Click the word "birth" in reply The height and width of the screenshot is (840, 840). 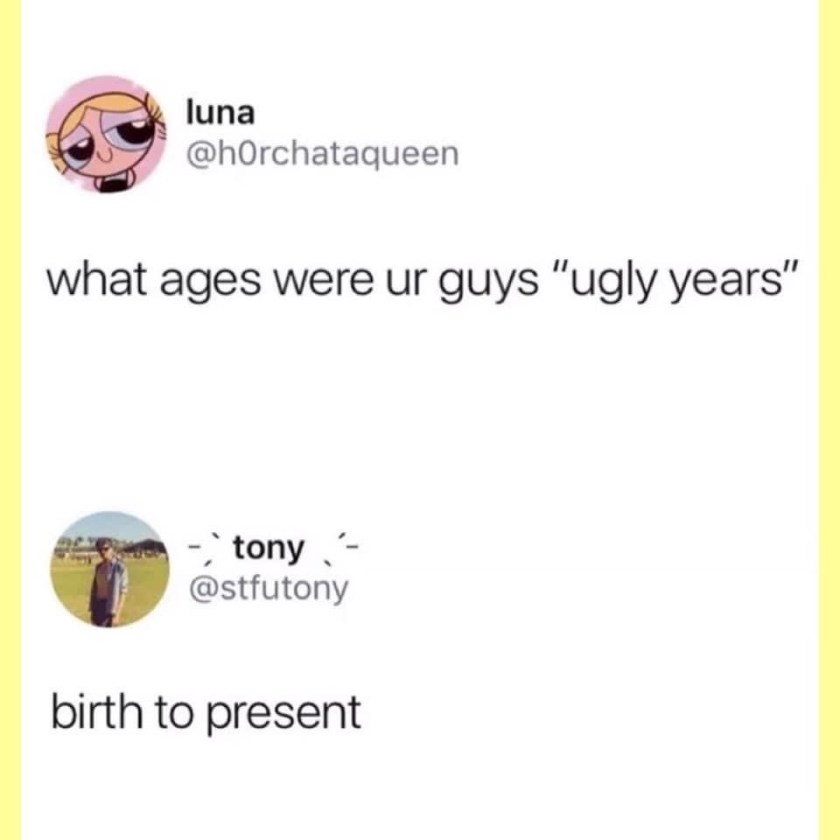[97, 710]
